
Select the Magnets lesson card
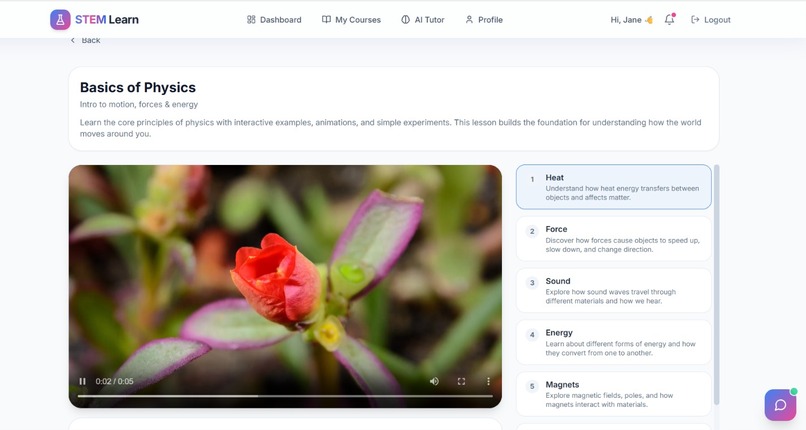point(614,394)
